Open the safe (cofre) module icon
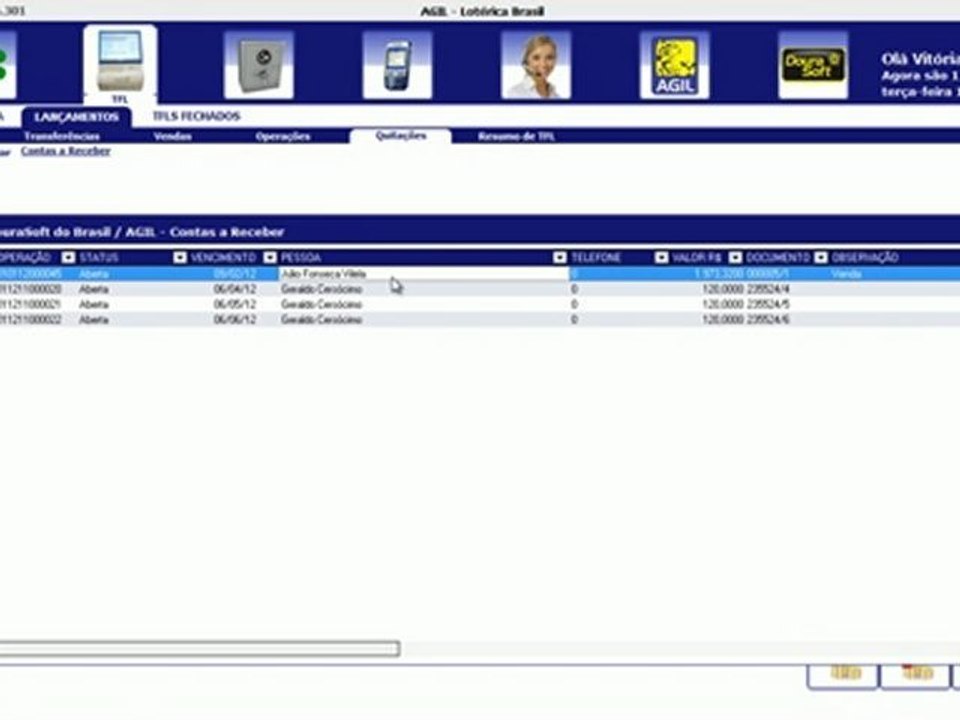Image resolution: width=960 pixels, height=720 pixels. point(259,66)
